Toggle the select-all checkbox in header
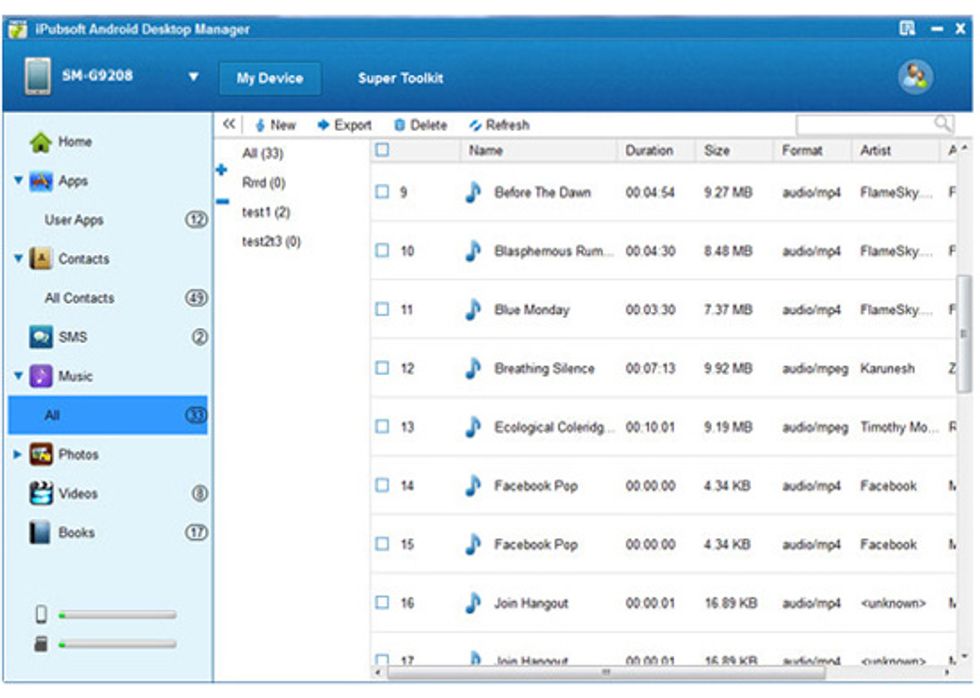 382,151
